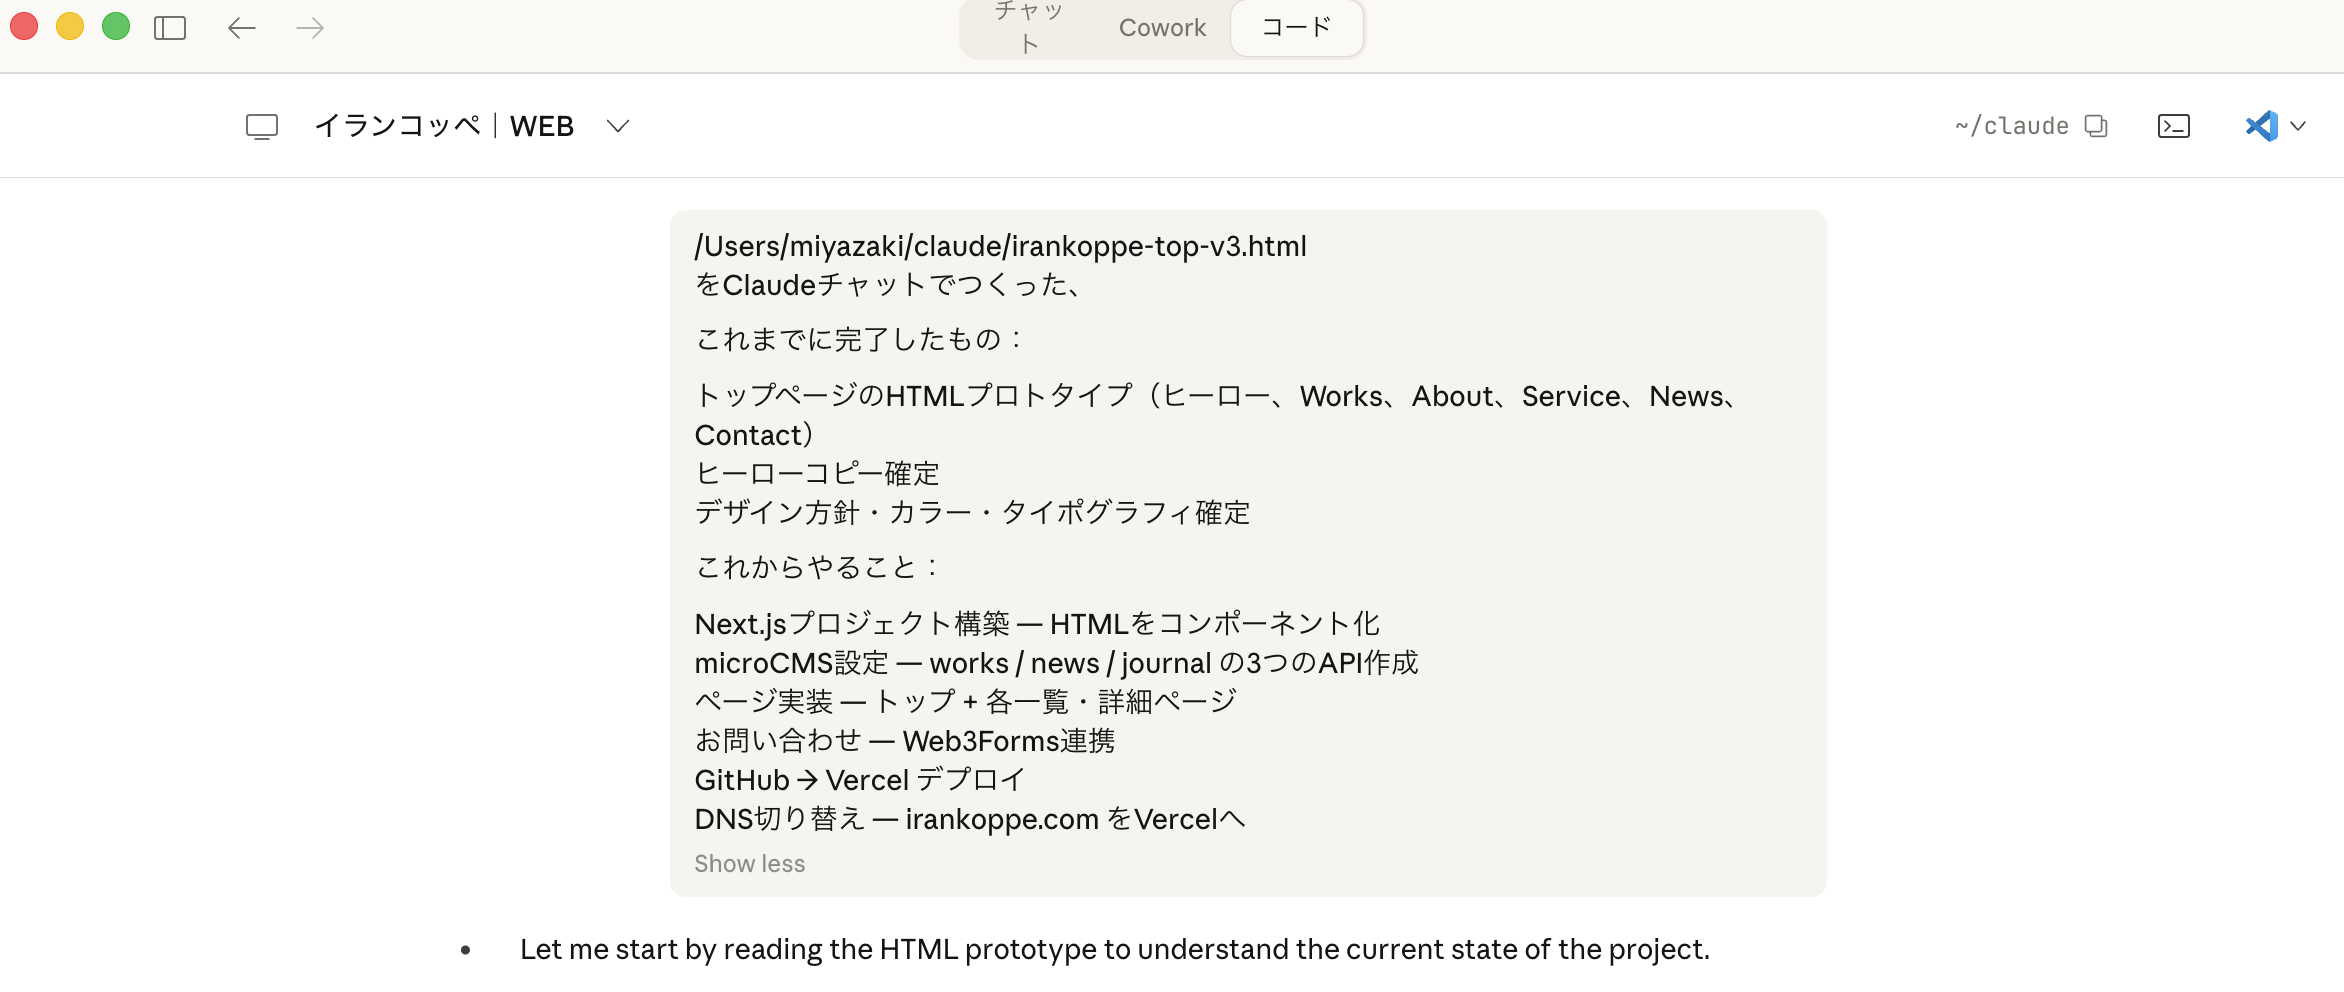
Task: Go forward with the right arrow
Action: tap(310, 28)
